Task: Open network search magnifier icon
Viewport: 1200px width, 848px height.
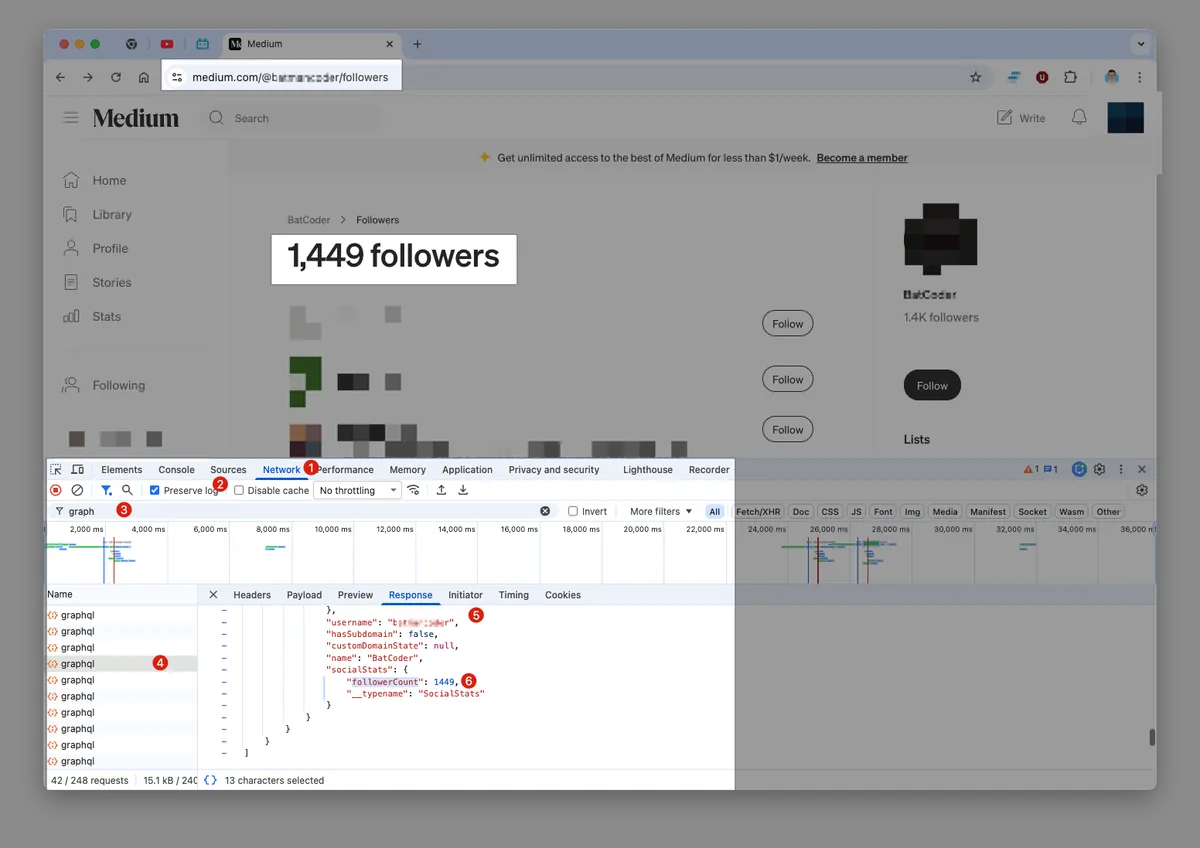Action: pos(127,490)
